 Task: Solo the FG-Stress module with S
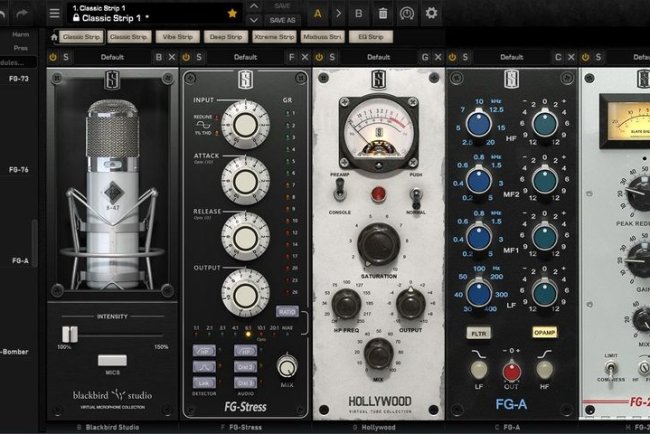199,57
